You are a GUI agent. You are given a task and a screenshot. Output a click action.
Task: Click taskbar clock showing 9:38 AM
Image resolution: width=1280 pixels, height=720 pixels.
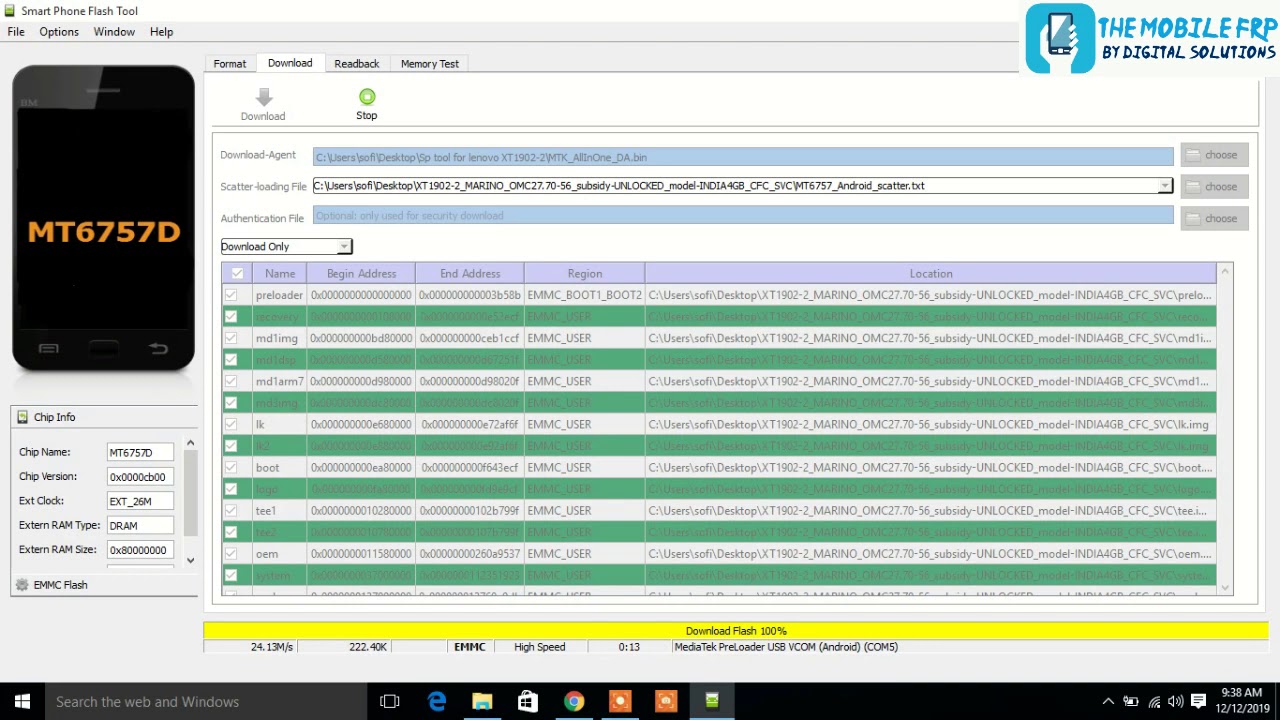tap(1241, 701)
